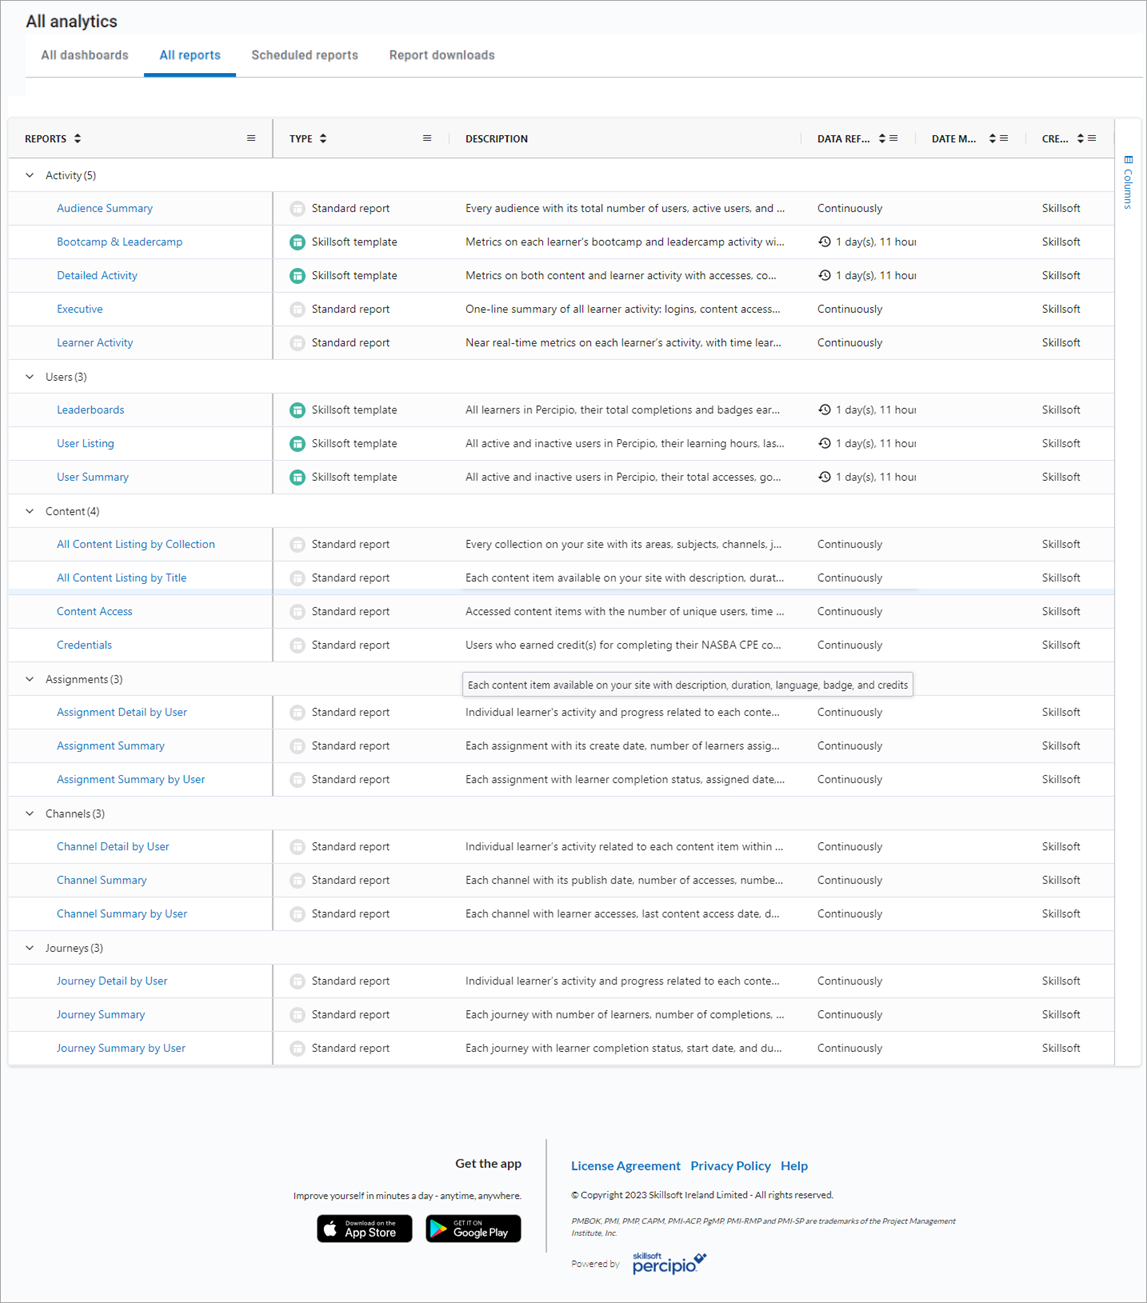The image size is (1147, 1303).
Task: Open the Privacy Policy link
Action: [x=731, y=1165]
